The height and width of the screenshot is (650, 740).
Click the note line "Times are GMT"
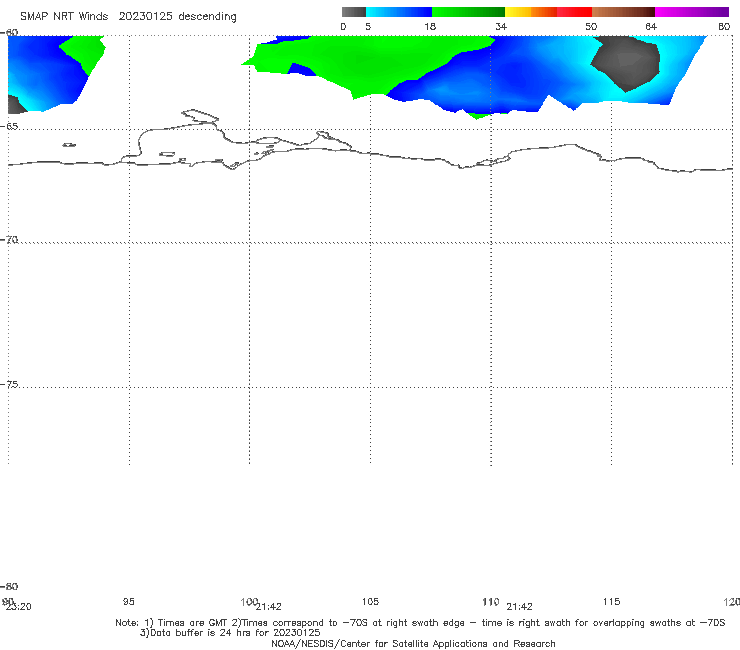coord(193,623)
